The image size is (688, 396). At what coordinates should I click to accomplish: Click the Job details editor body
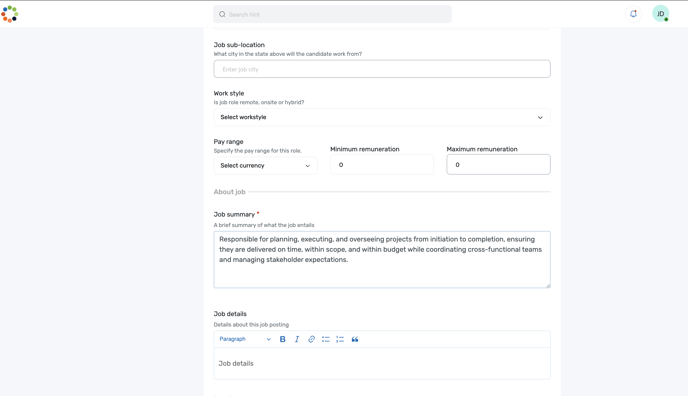pos(382,363)
